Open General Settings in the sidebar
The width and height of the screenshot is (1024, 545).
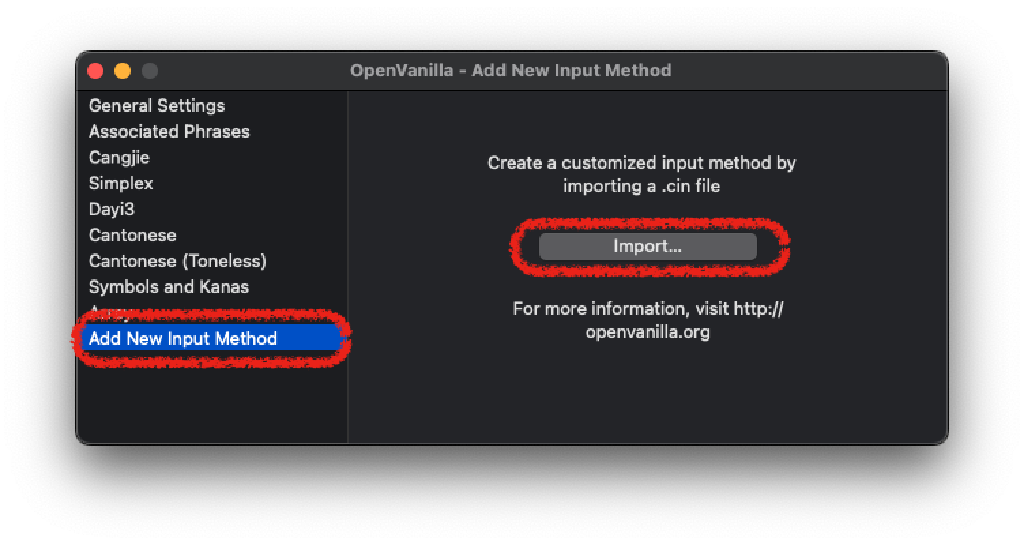pos(157,106)
